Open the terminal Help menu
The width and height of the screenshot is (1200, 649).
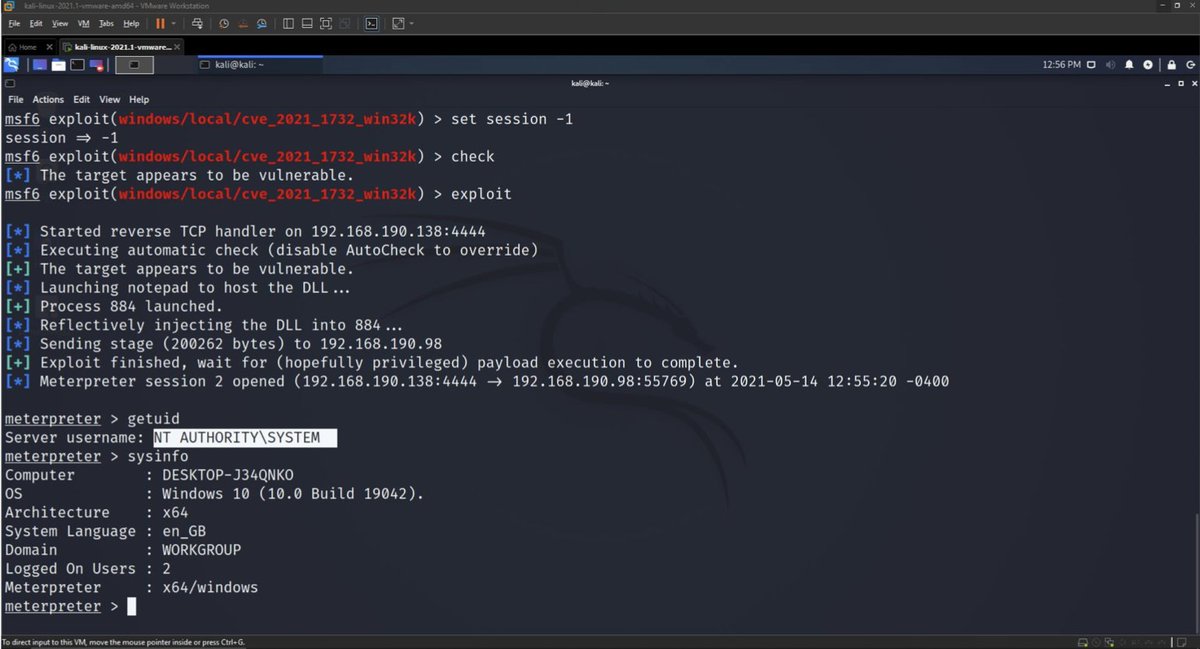point(140,100)
